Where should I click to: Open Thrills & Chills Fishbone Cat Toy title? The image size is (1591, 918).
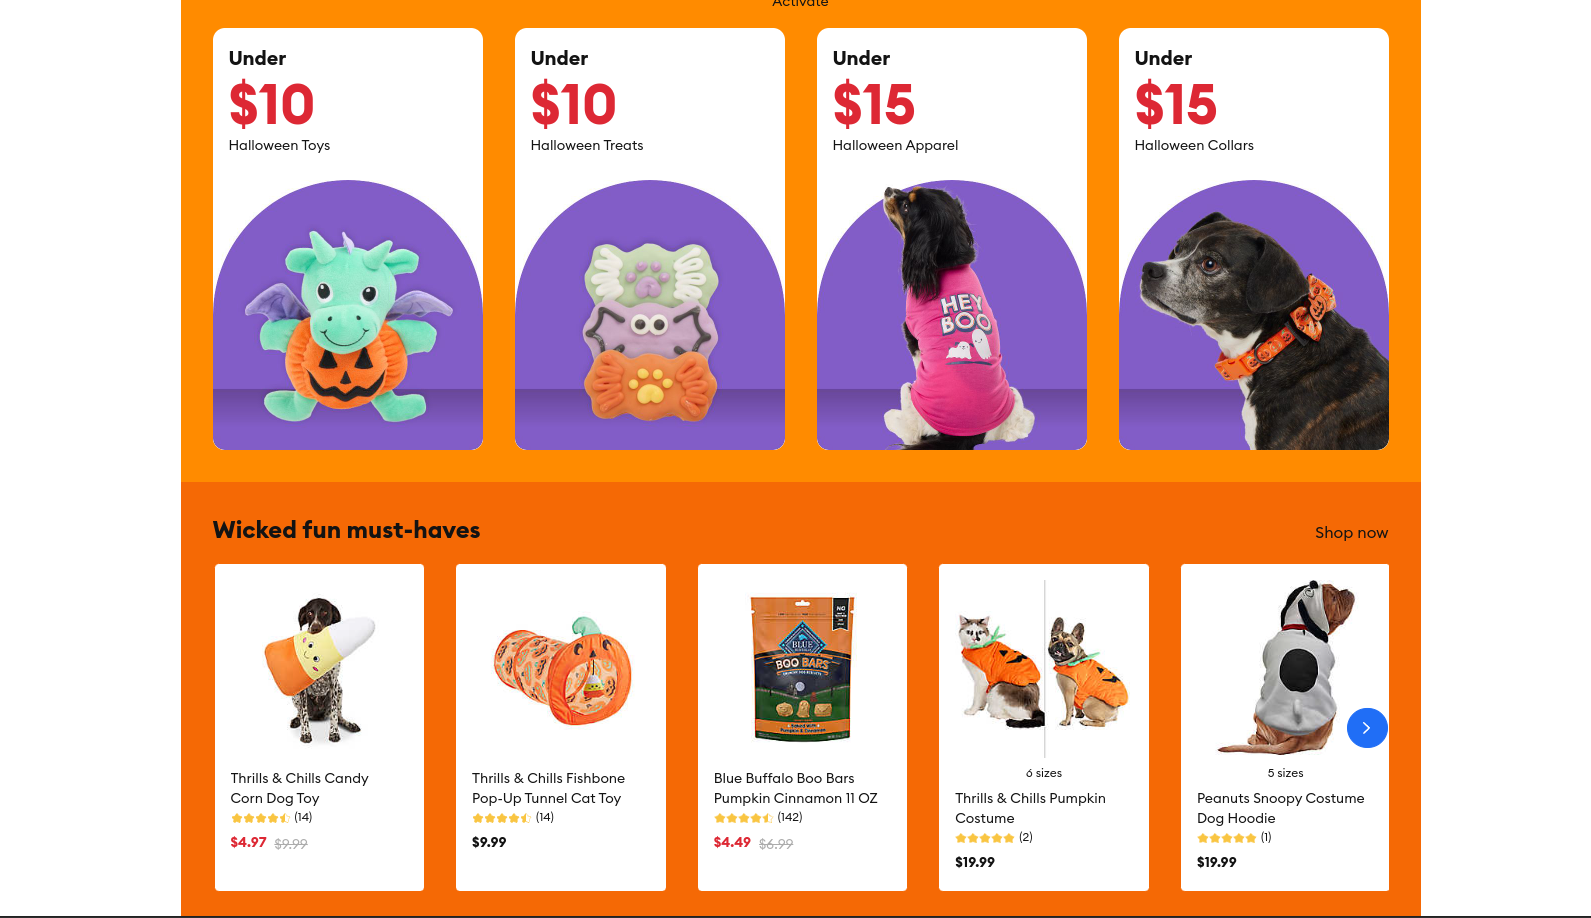[x=549, y=788]
